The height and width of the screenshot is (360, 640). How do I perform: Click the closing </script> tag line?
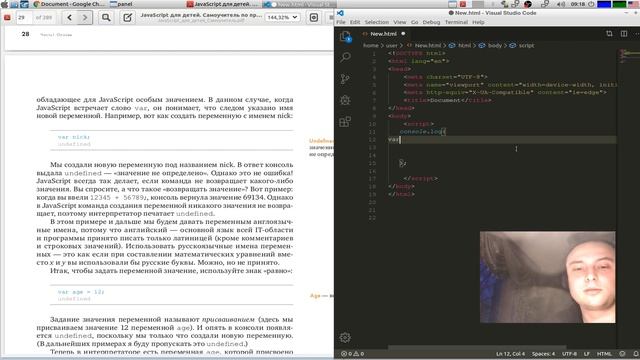click(x=420, y=178)
